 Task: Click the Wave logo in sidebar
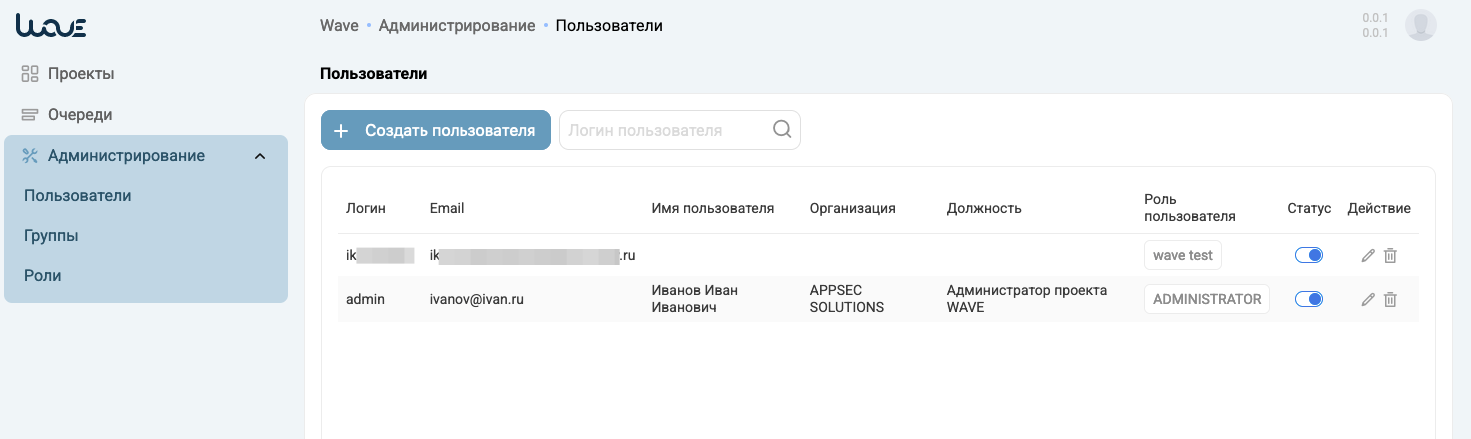51,27
